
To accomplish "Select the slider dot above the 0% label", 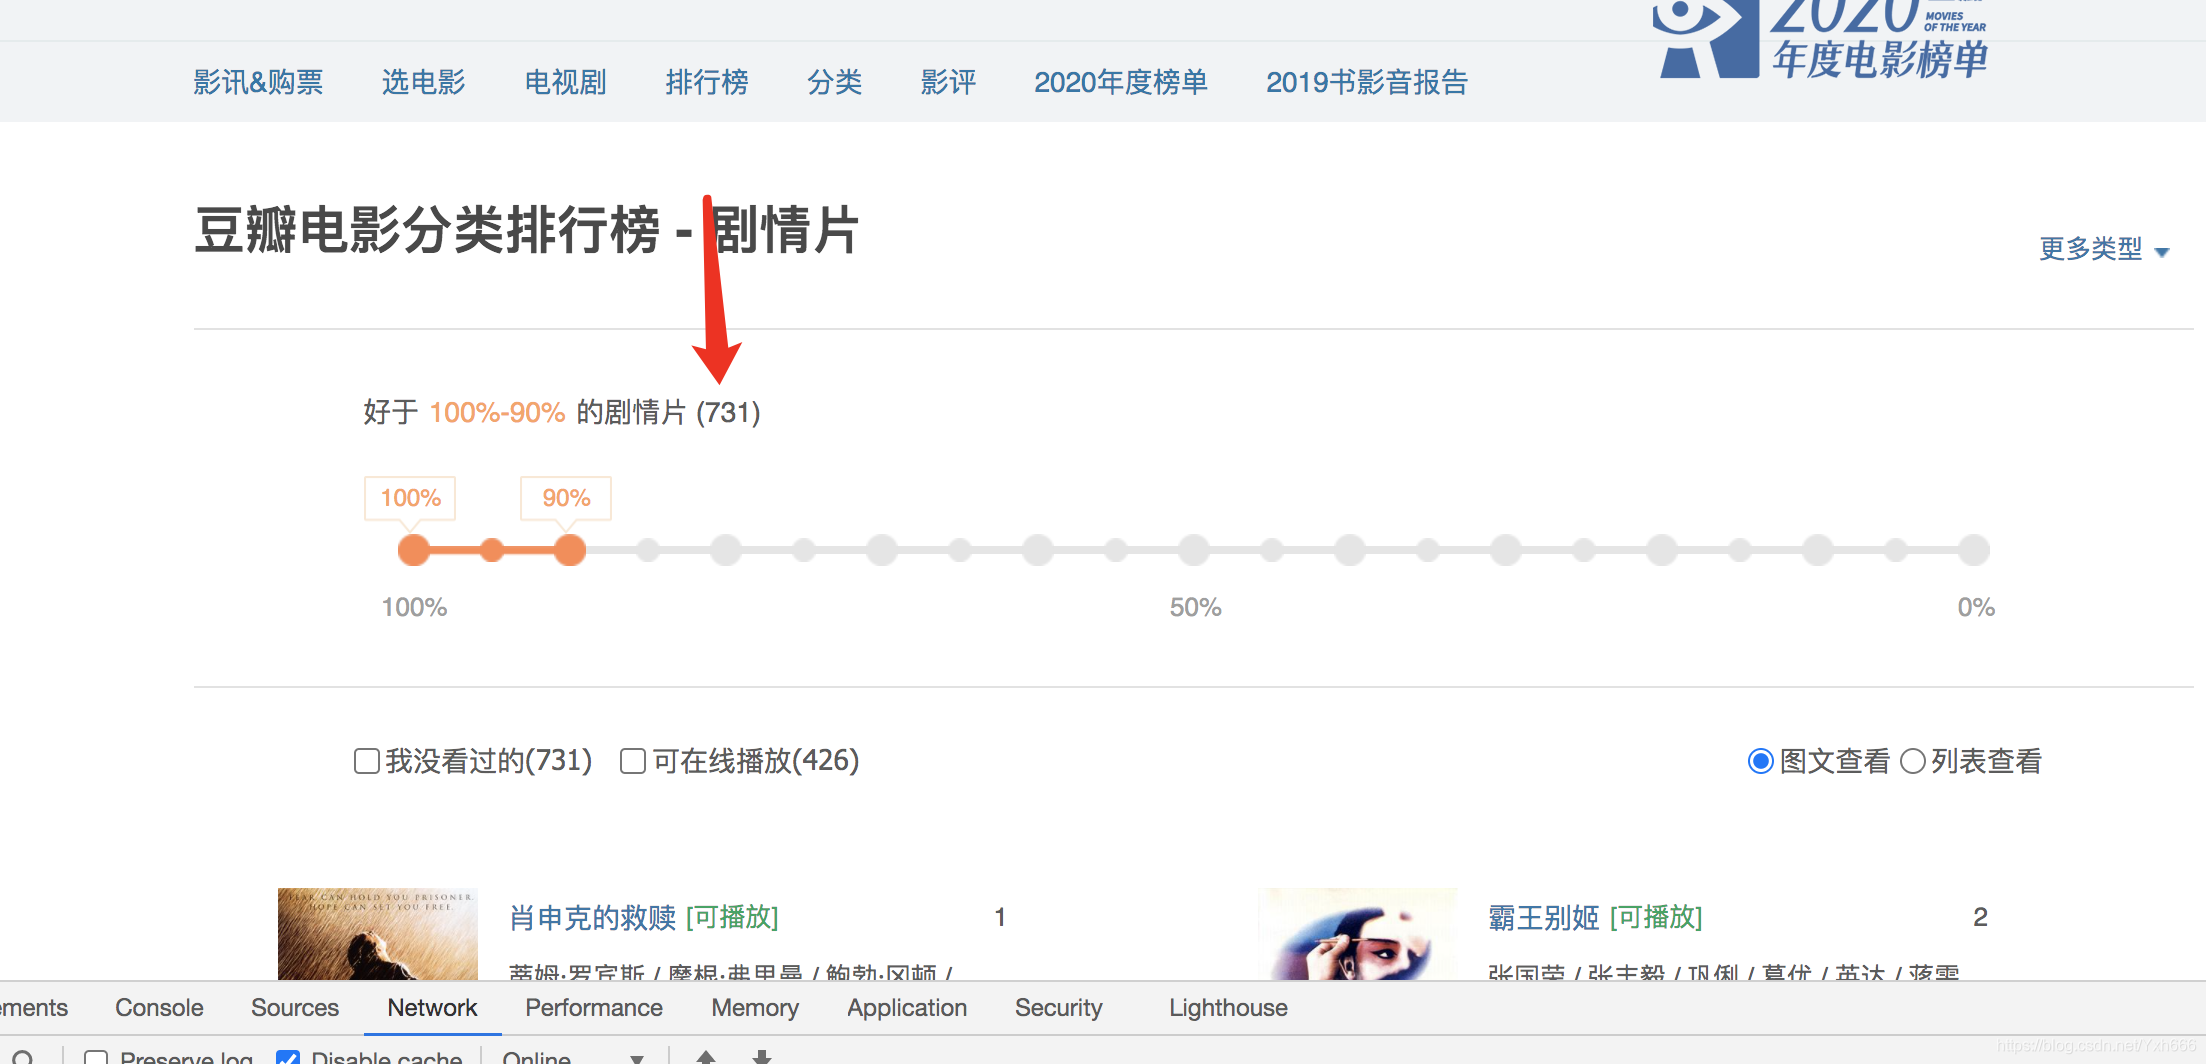I will coord(1974,550).
